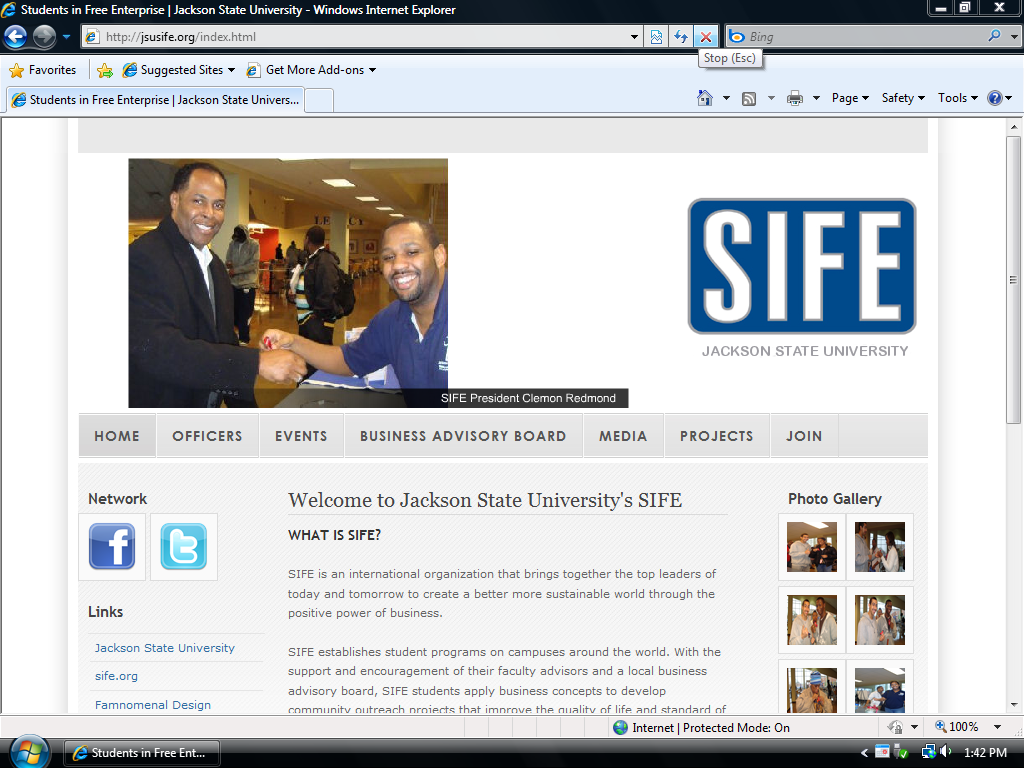The width and height of the screenshot is (1024, 768).
Task: Click the browser Forward arrow button
Action: coord(44,37)
